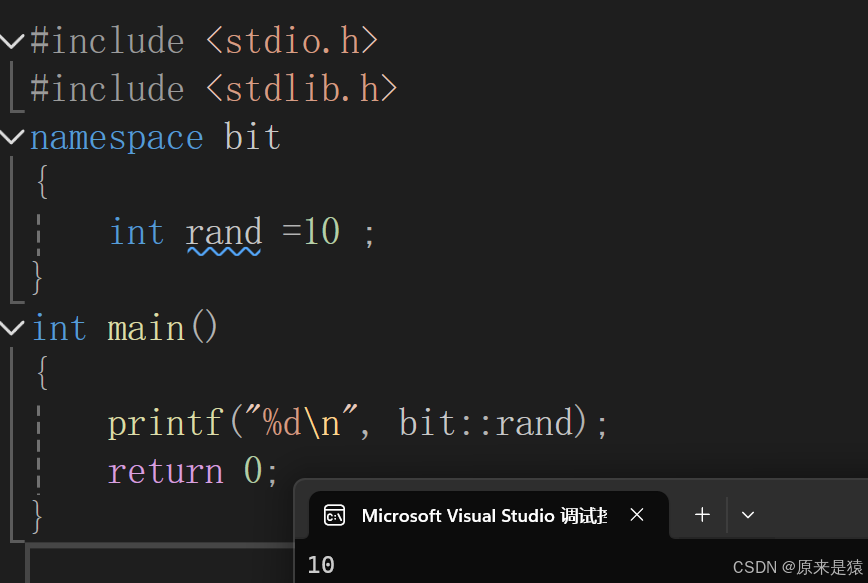Collapse the namespace bit fold arrow
This screenshot has height=583, width=868.
(x=12, y=137)
